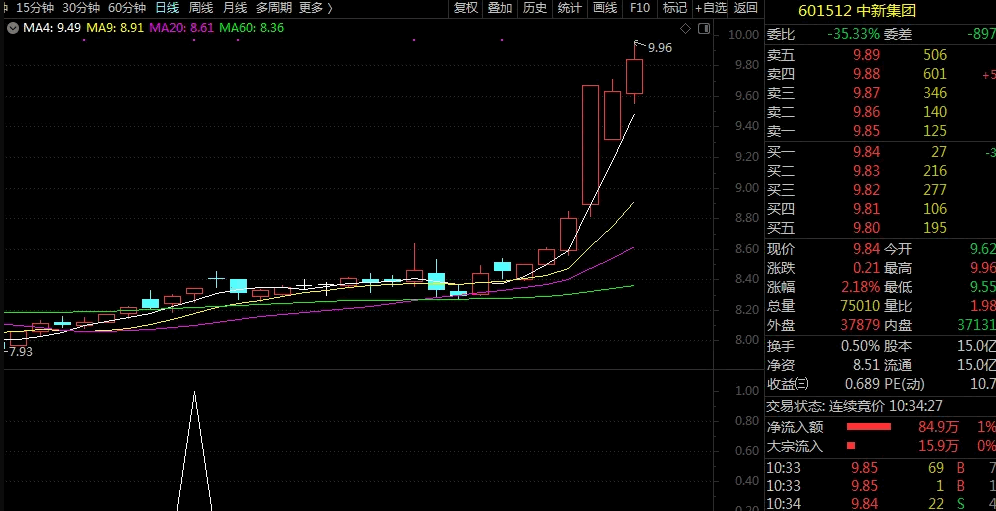Switch to 15分钟 period chart
Screen dimensions: 996x511
pos(35,8)
